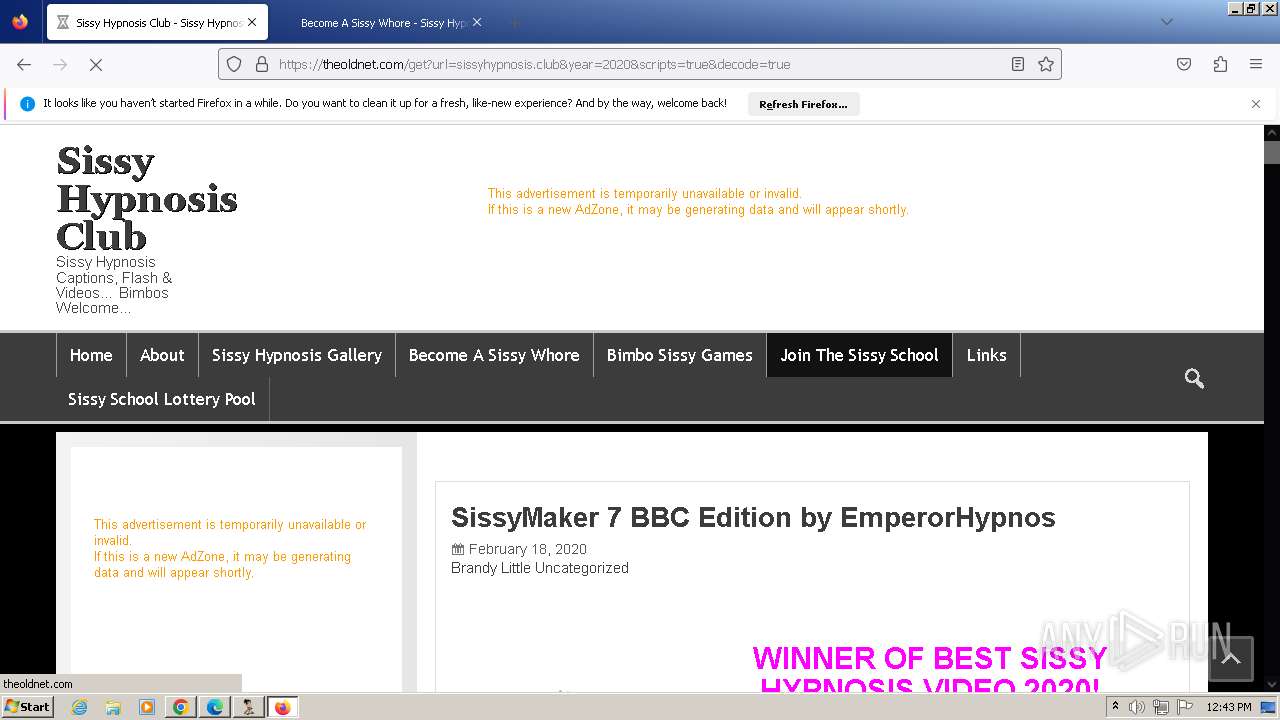Click the taskbar clock showing 12:43 PM
The width and height of the screenshot is (1280, 720).
click(x=1229, y=707)
